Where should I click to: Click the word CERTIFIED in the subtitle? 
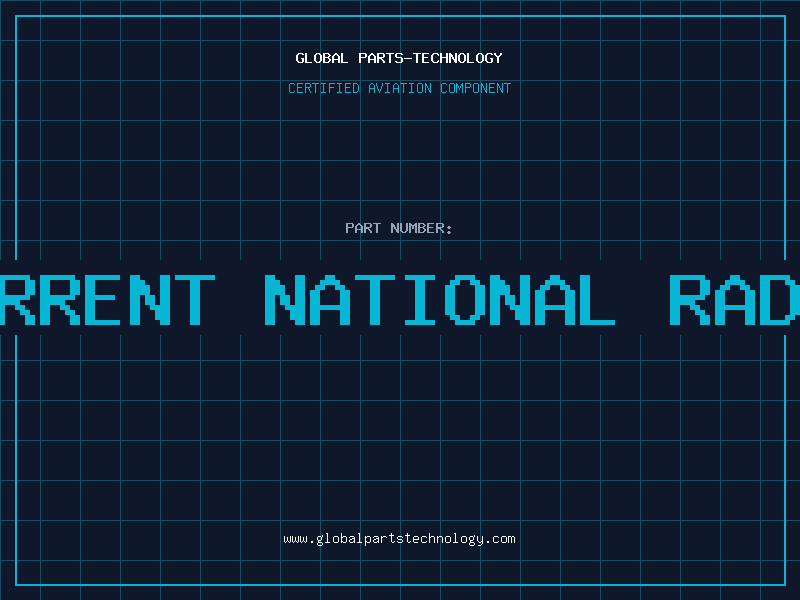[x=324, y=88]
